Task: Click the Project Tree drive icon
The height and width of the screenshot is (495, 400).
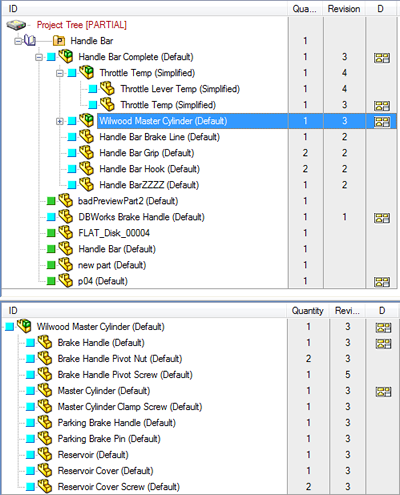Action: 16,25
